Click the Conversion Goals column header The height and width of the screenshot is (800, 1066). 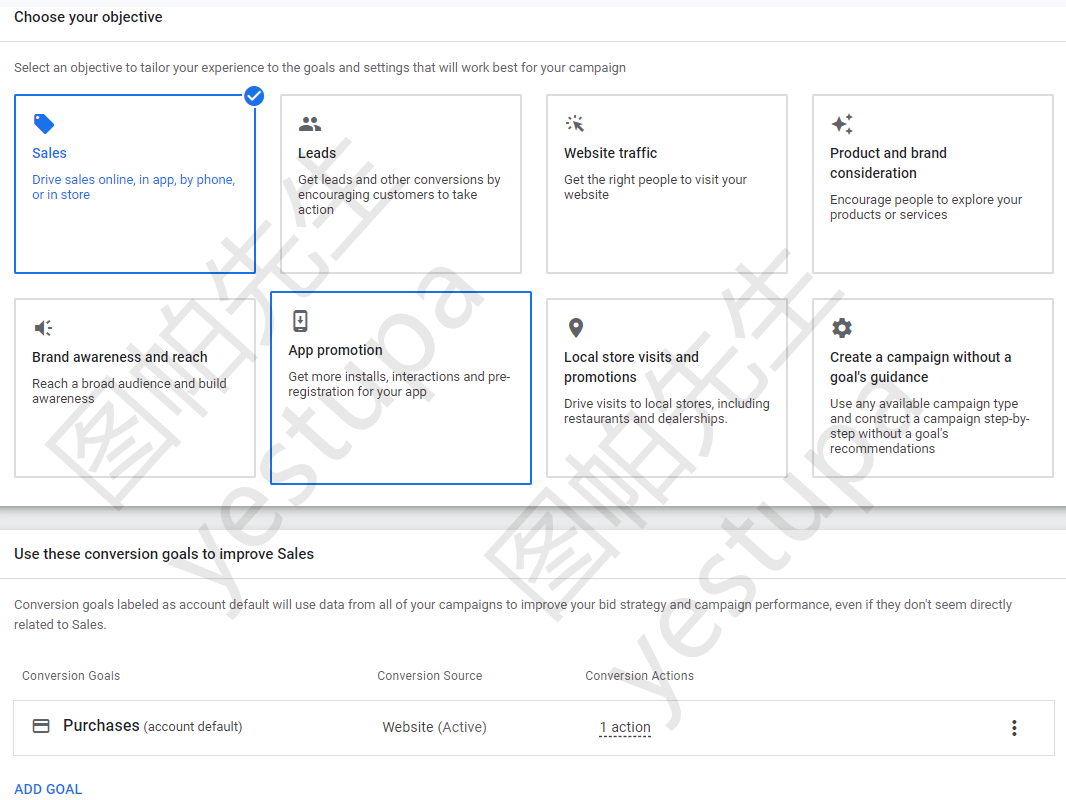click(x=71, y=676)
